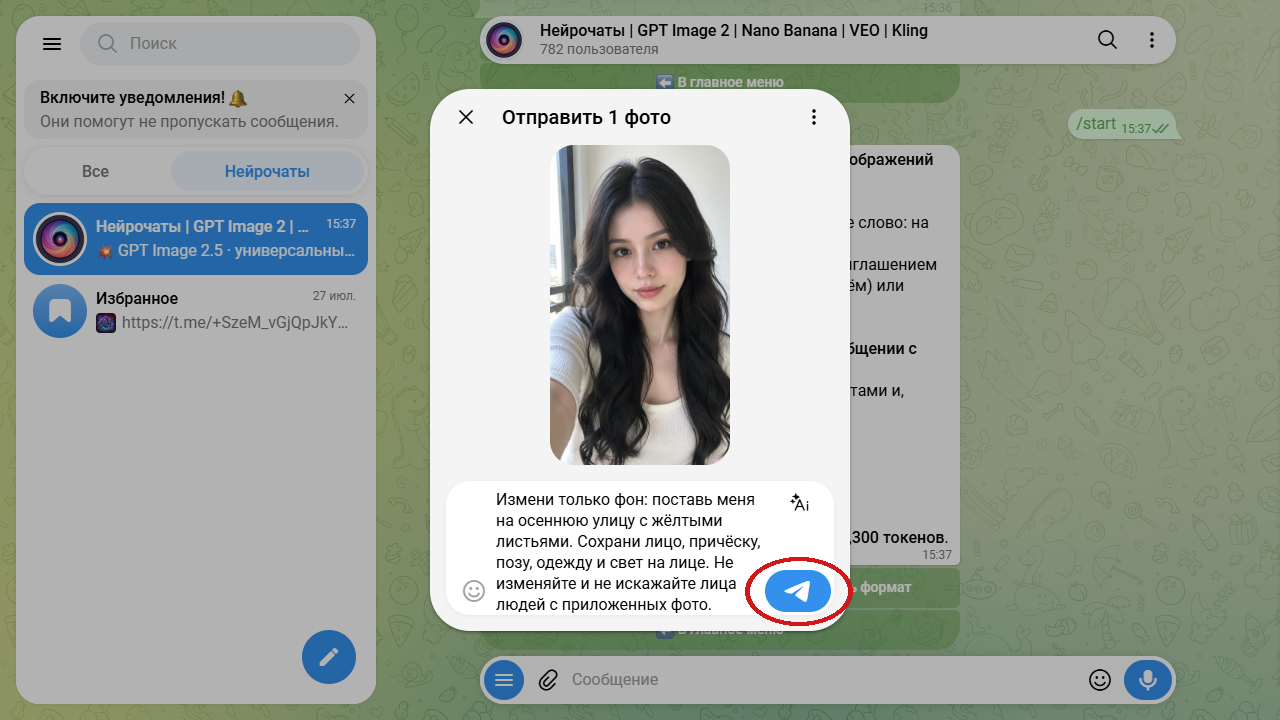Click the Сообщение message input field

pos(820,680)
